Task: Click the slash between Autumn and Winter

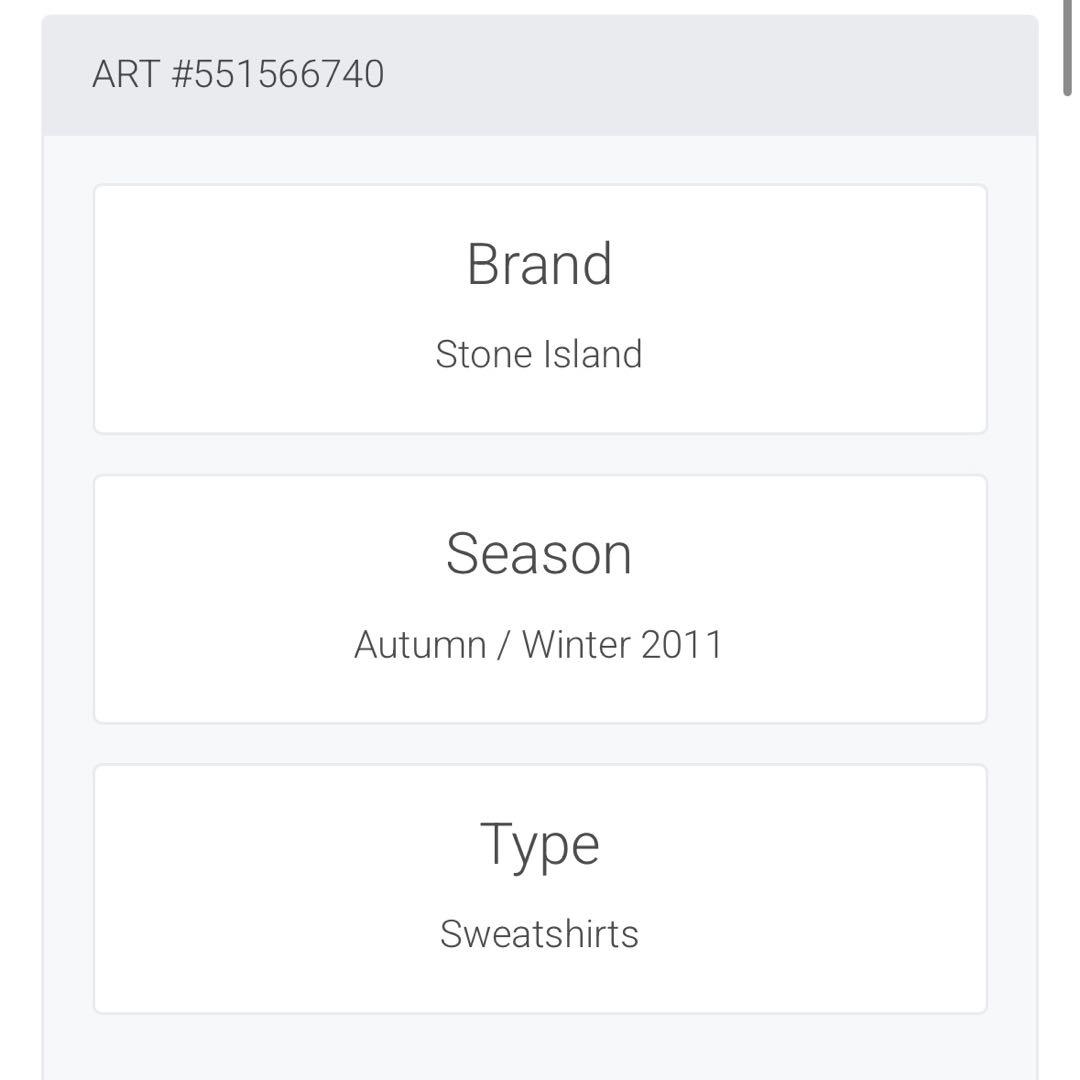Action: click(504, 644)
